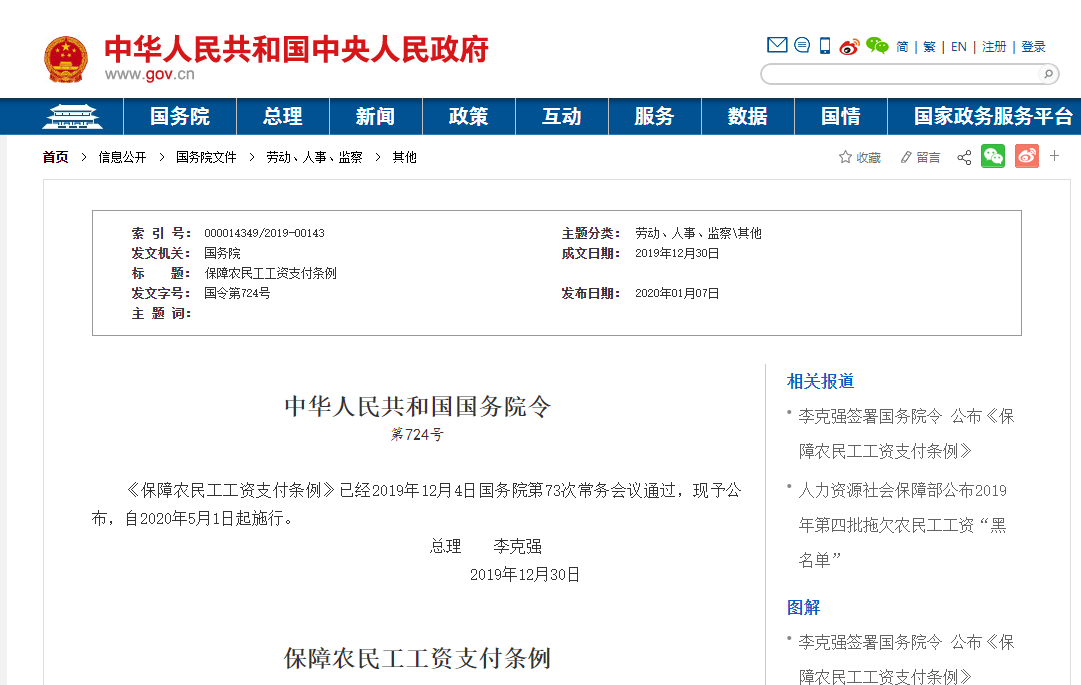Click the mobile phone icon in header
This screenshot has height=685, width=1081.
tap(825, 45)
